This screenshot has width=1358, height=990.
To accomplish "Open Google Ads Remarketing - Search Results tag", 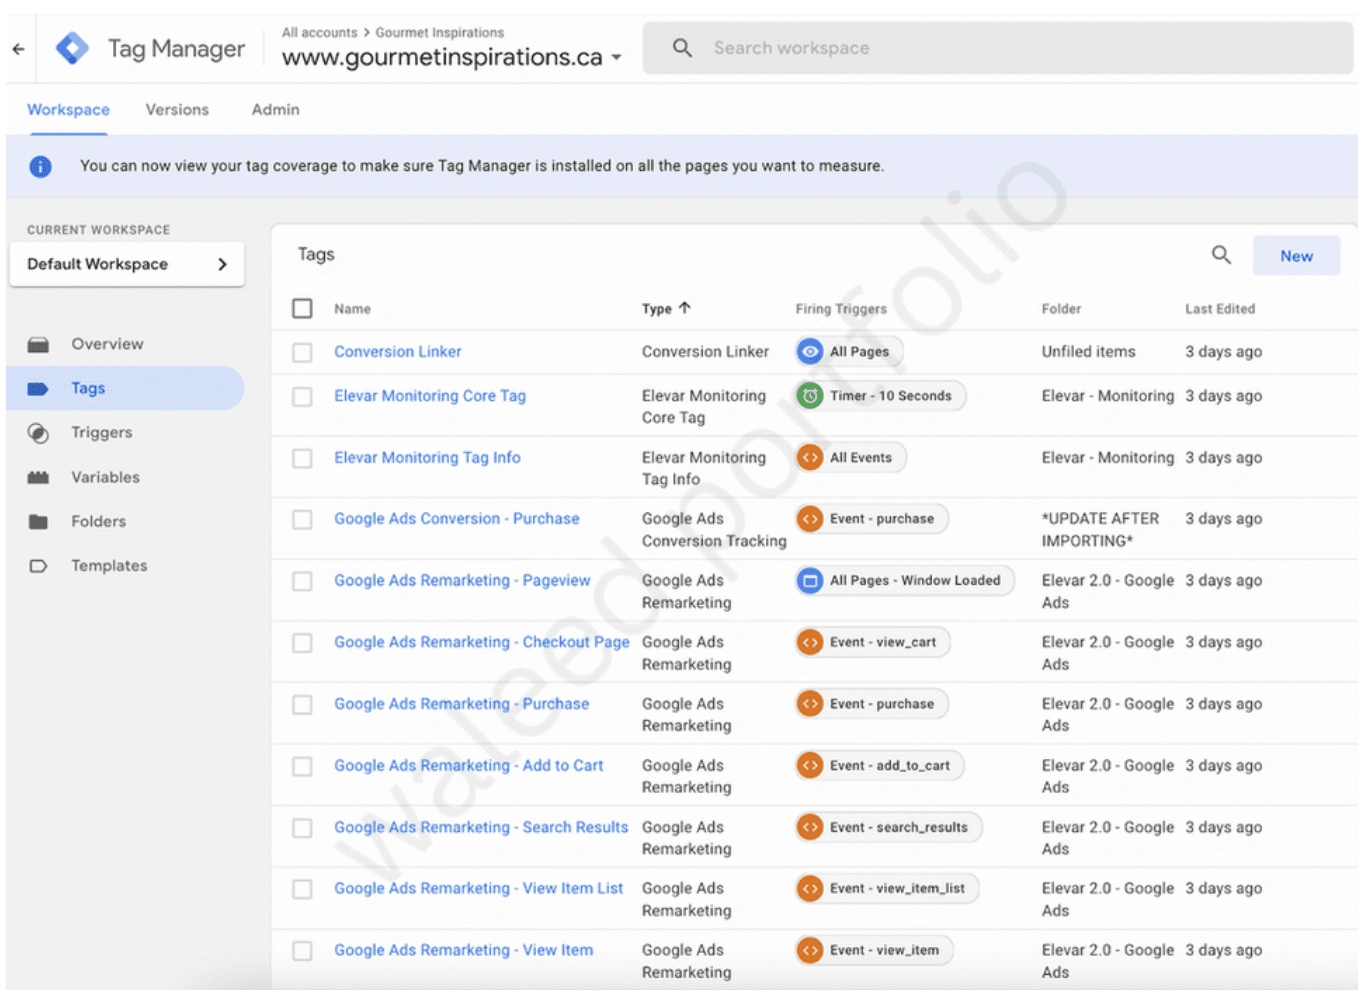I will [x=481, y=828].
